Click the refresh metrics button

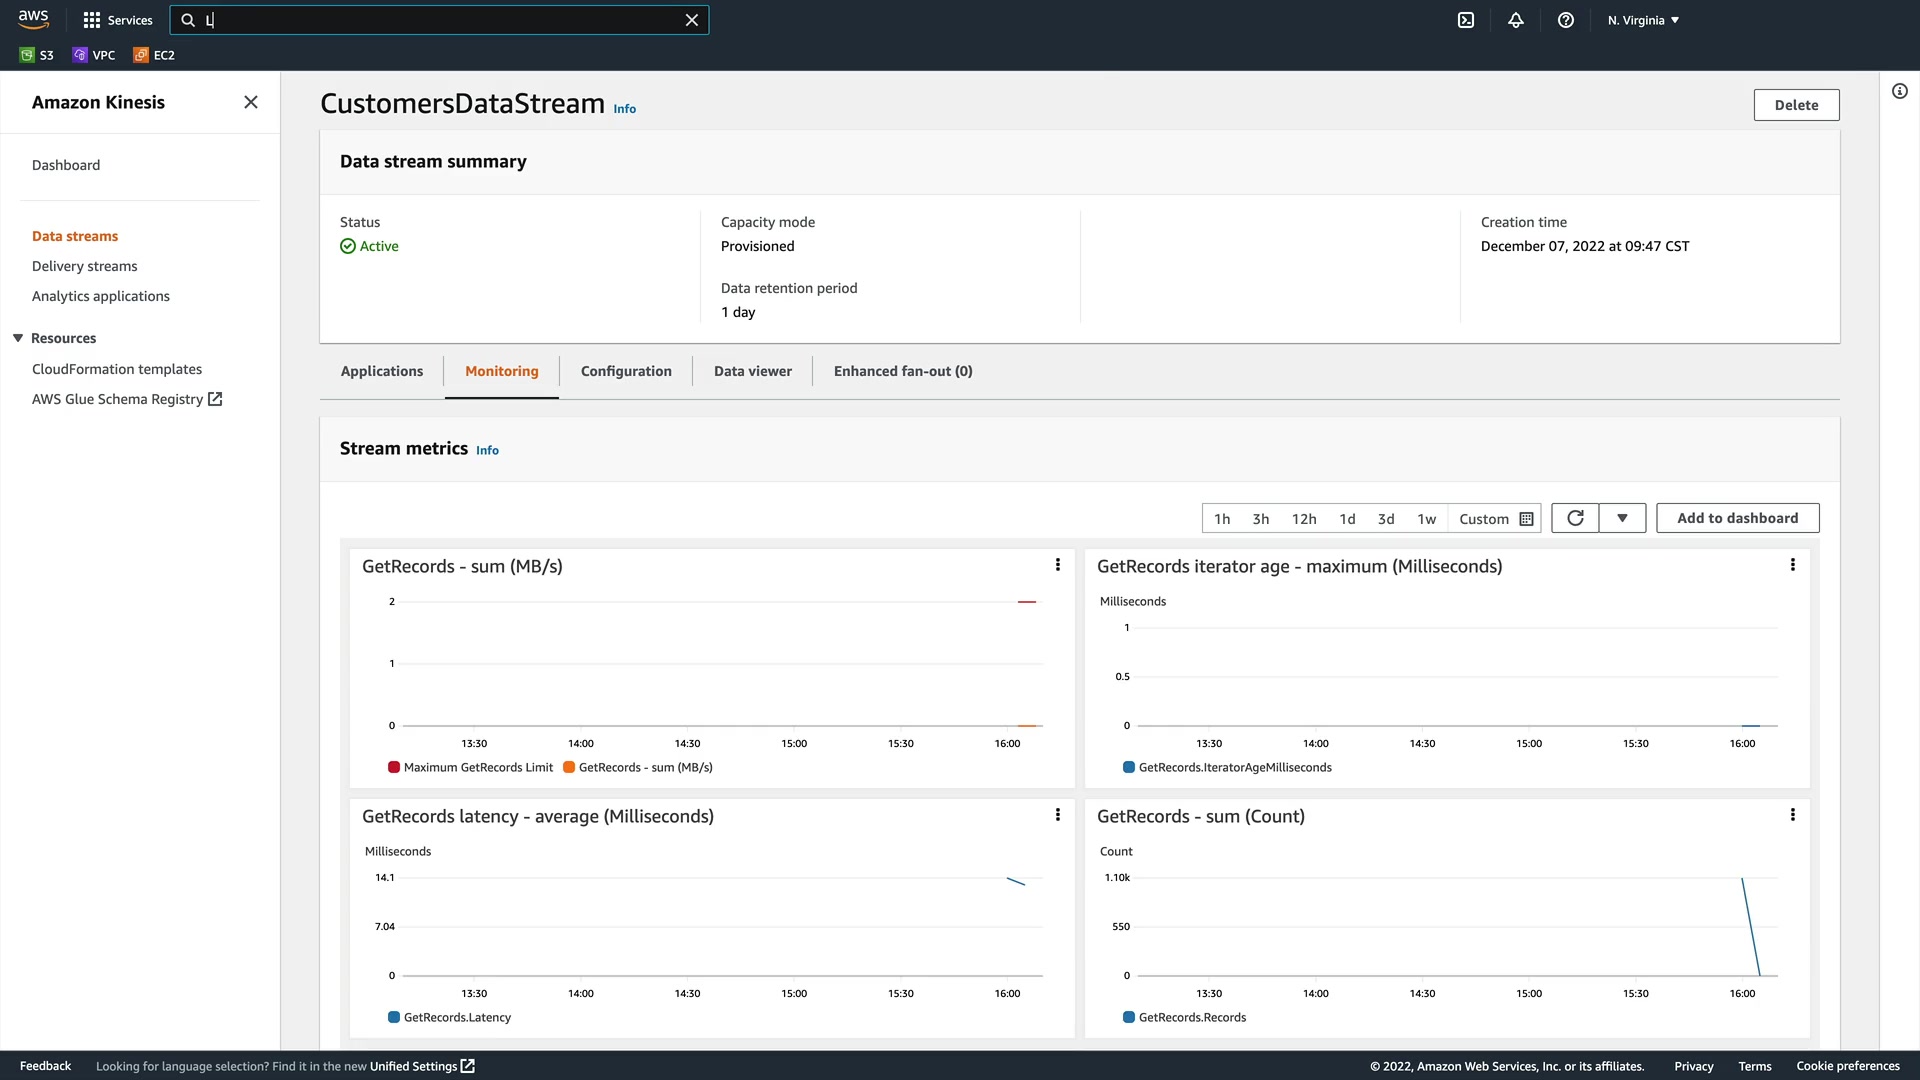click(1575, 518)
